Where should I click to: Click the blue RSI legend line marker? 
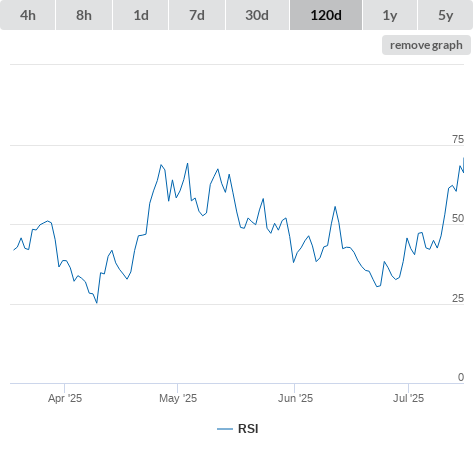tap(225, 429)
